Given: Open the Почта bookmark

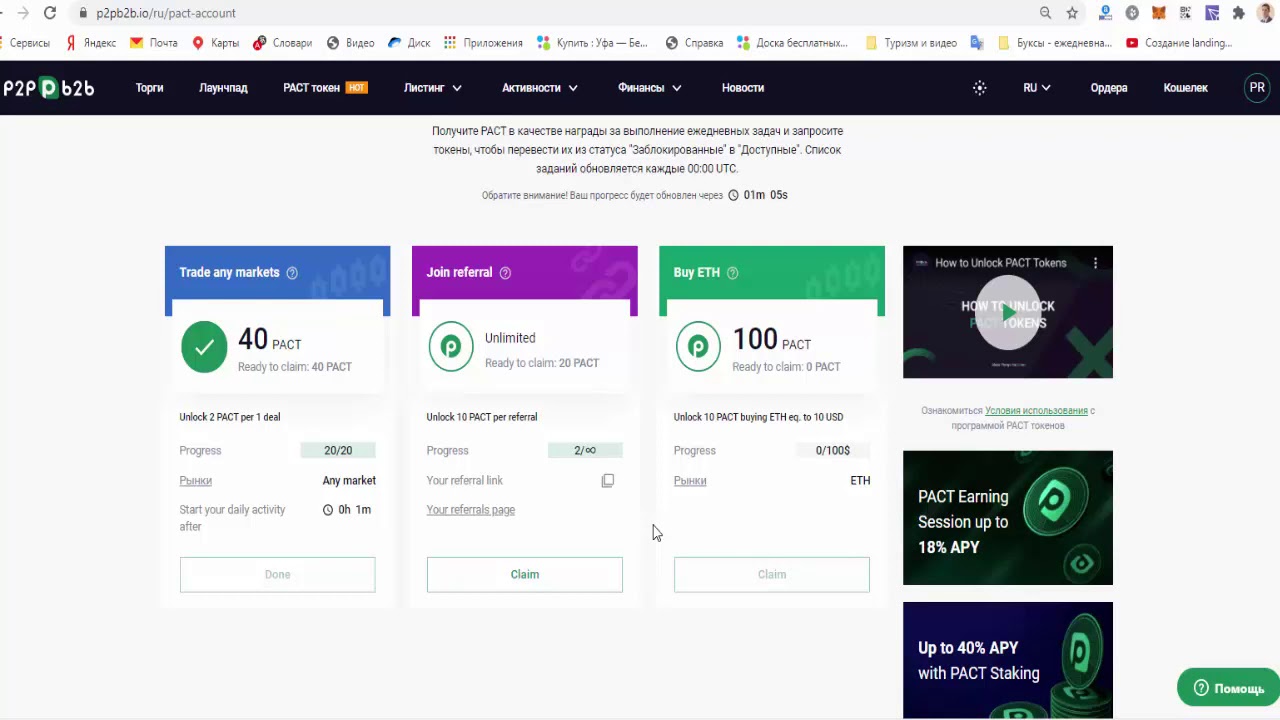Looking at the screenshot, I should (x=154, y=43).
